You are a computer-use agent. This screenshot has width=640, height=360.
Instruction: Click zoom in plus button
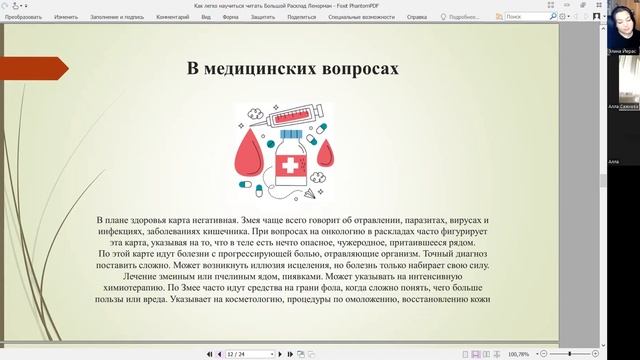[x=596, y=354]
